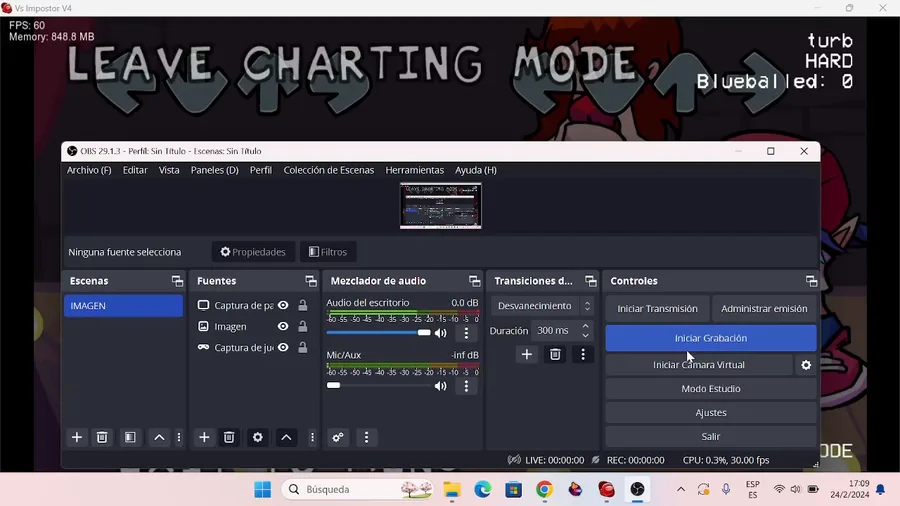
Task: Add a transition with the plus icon
Action: (526, 355)
